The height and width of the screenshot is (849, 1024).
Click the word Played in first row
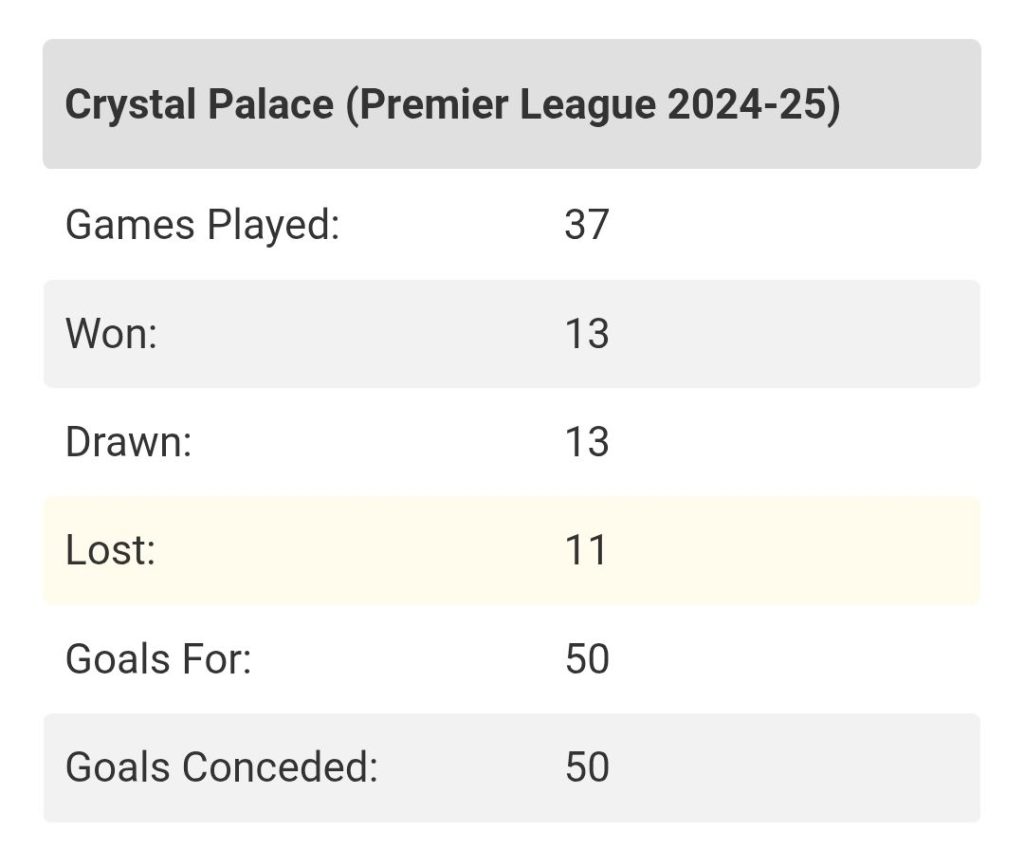[x=273, y=225]
